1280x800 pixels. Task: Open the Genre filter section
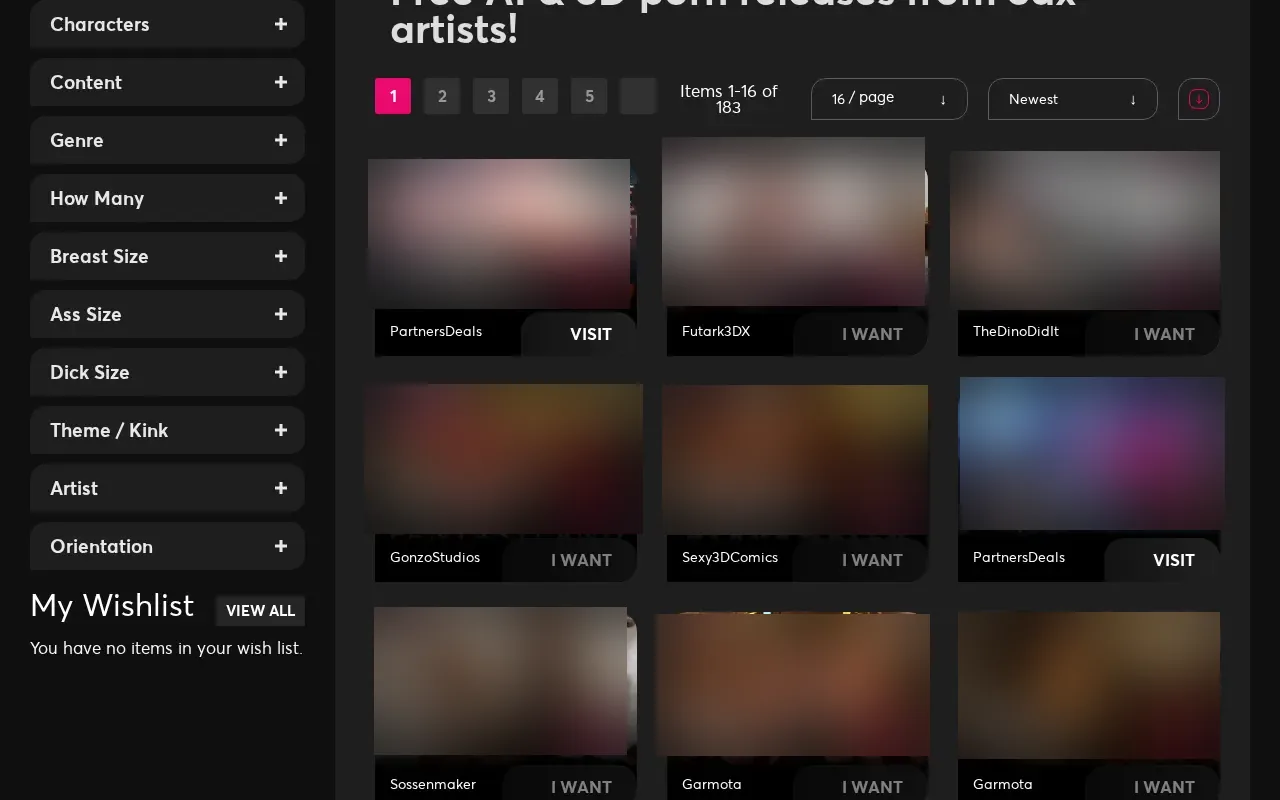click(167, 140)
